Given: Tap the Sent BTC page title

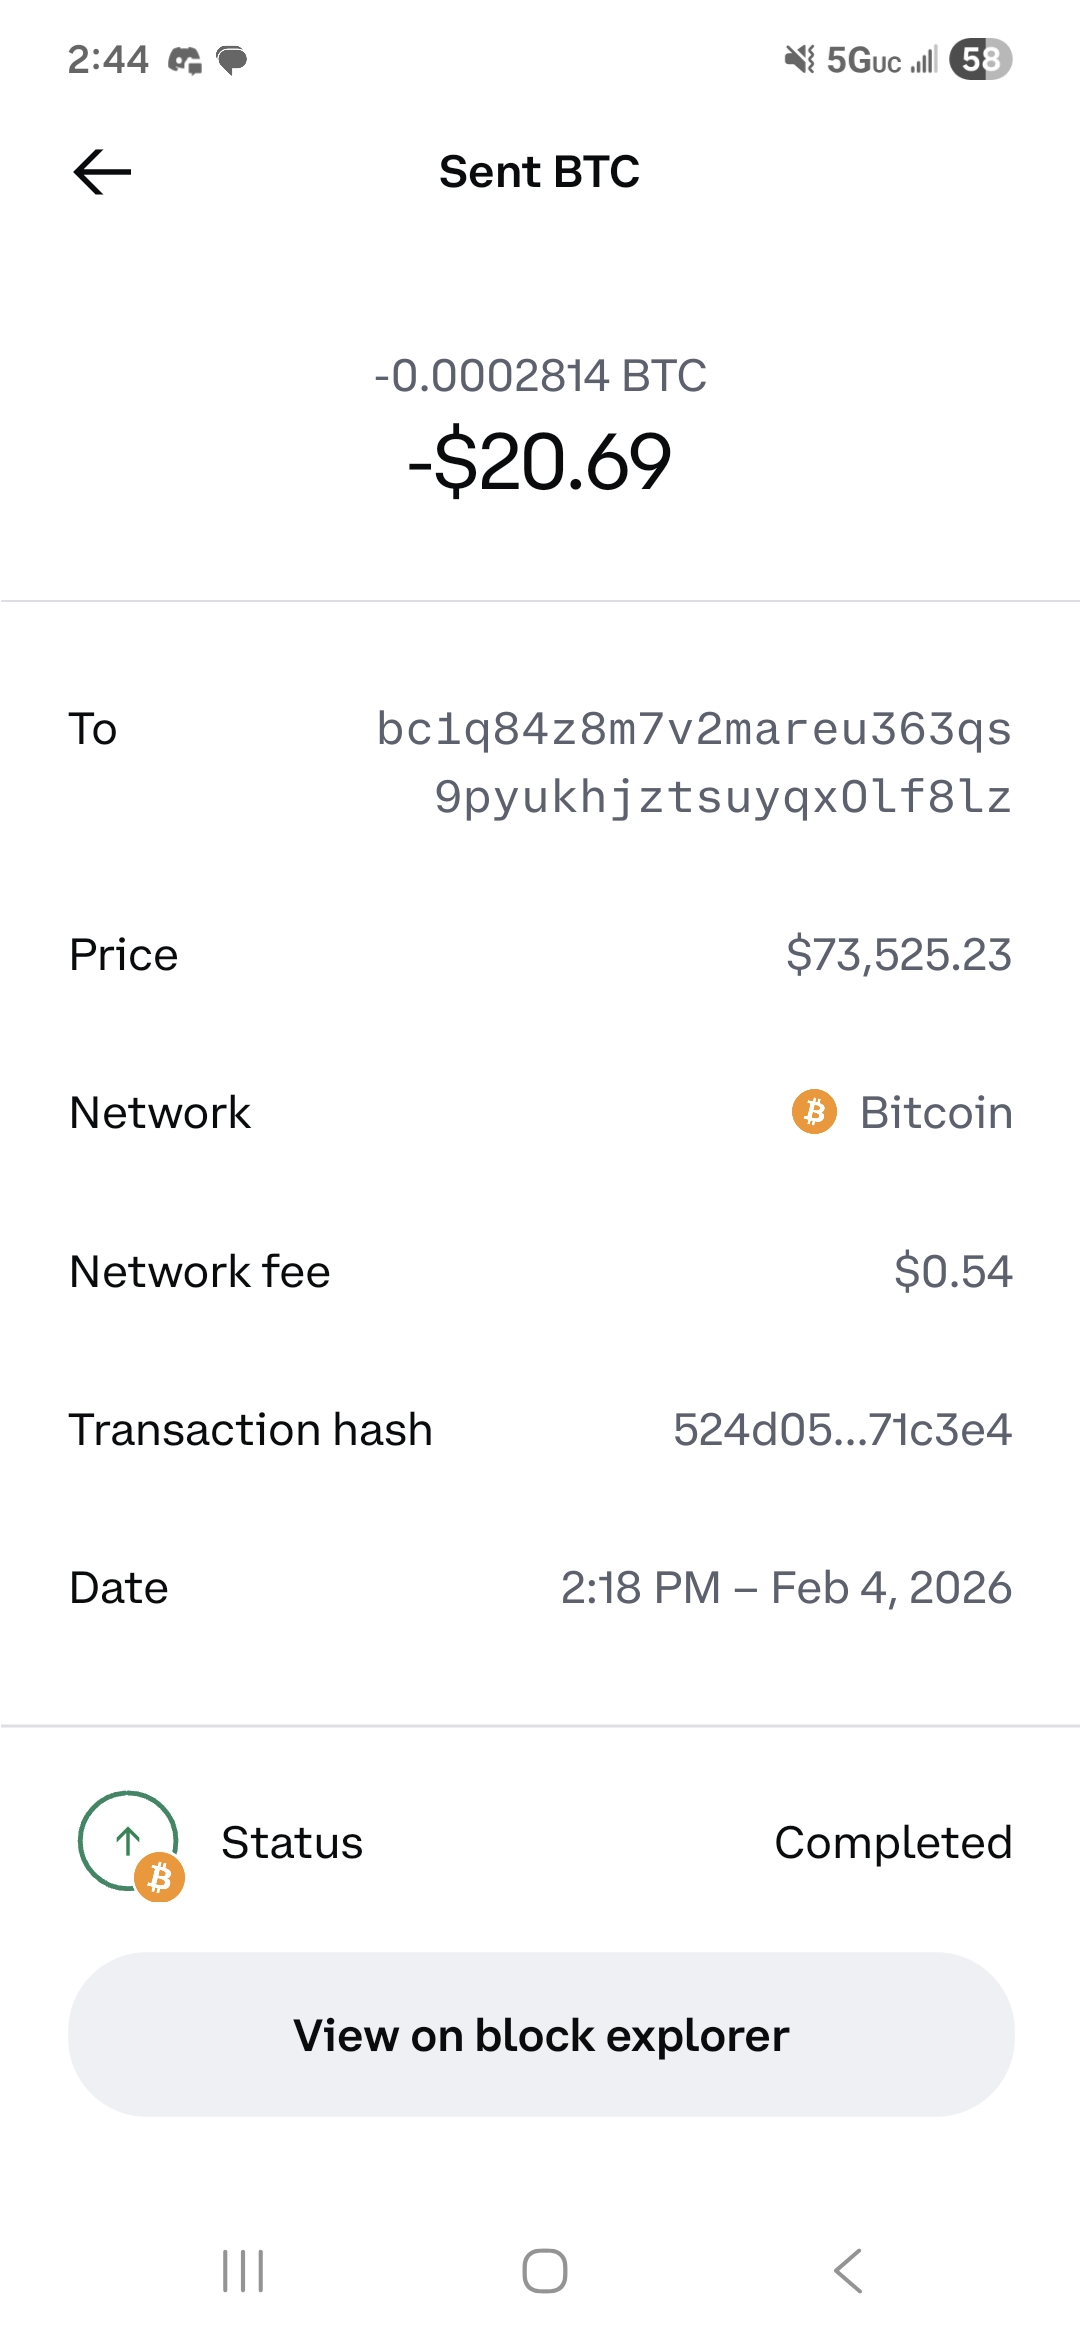Looking at the screenshot, I should tap(540, 172).
